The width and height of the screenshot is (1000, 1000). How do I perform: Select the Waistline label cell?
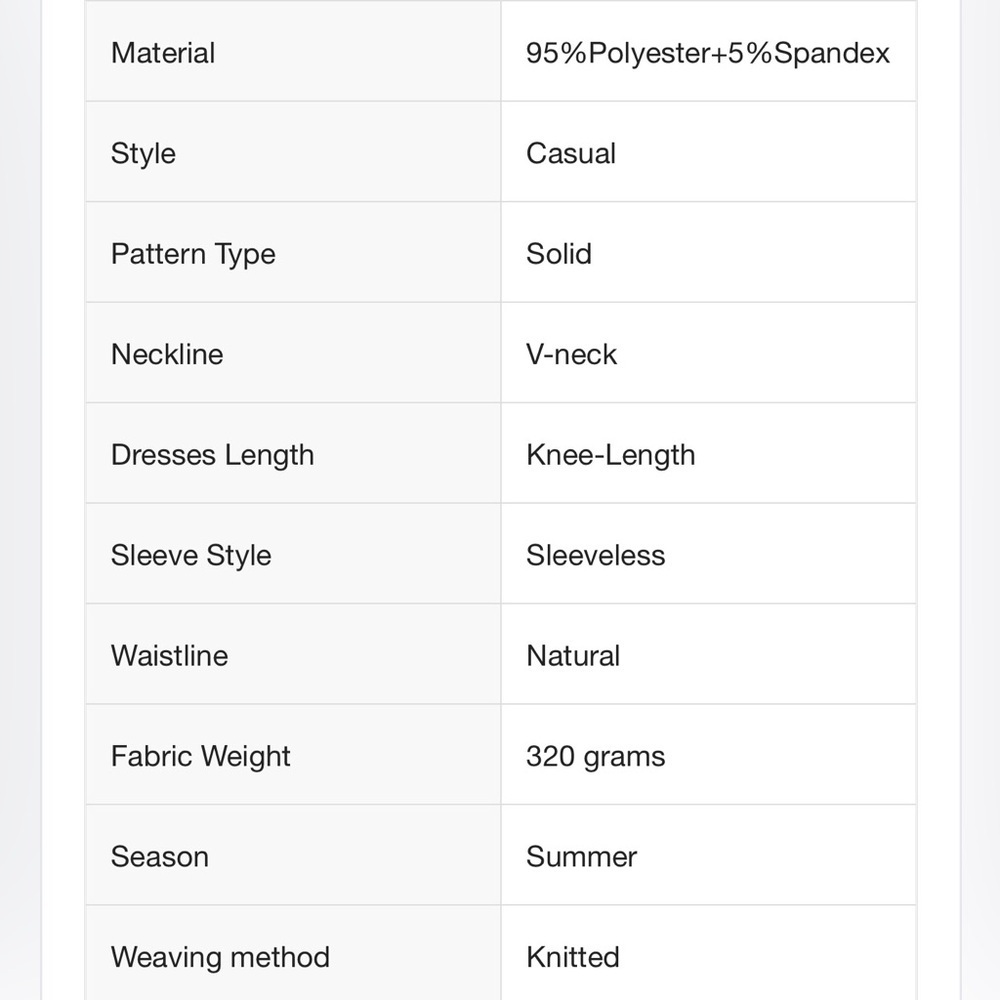(x=293, y=654)
